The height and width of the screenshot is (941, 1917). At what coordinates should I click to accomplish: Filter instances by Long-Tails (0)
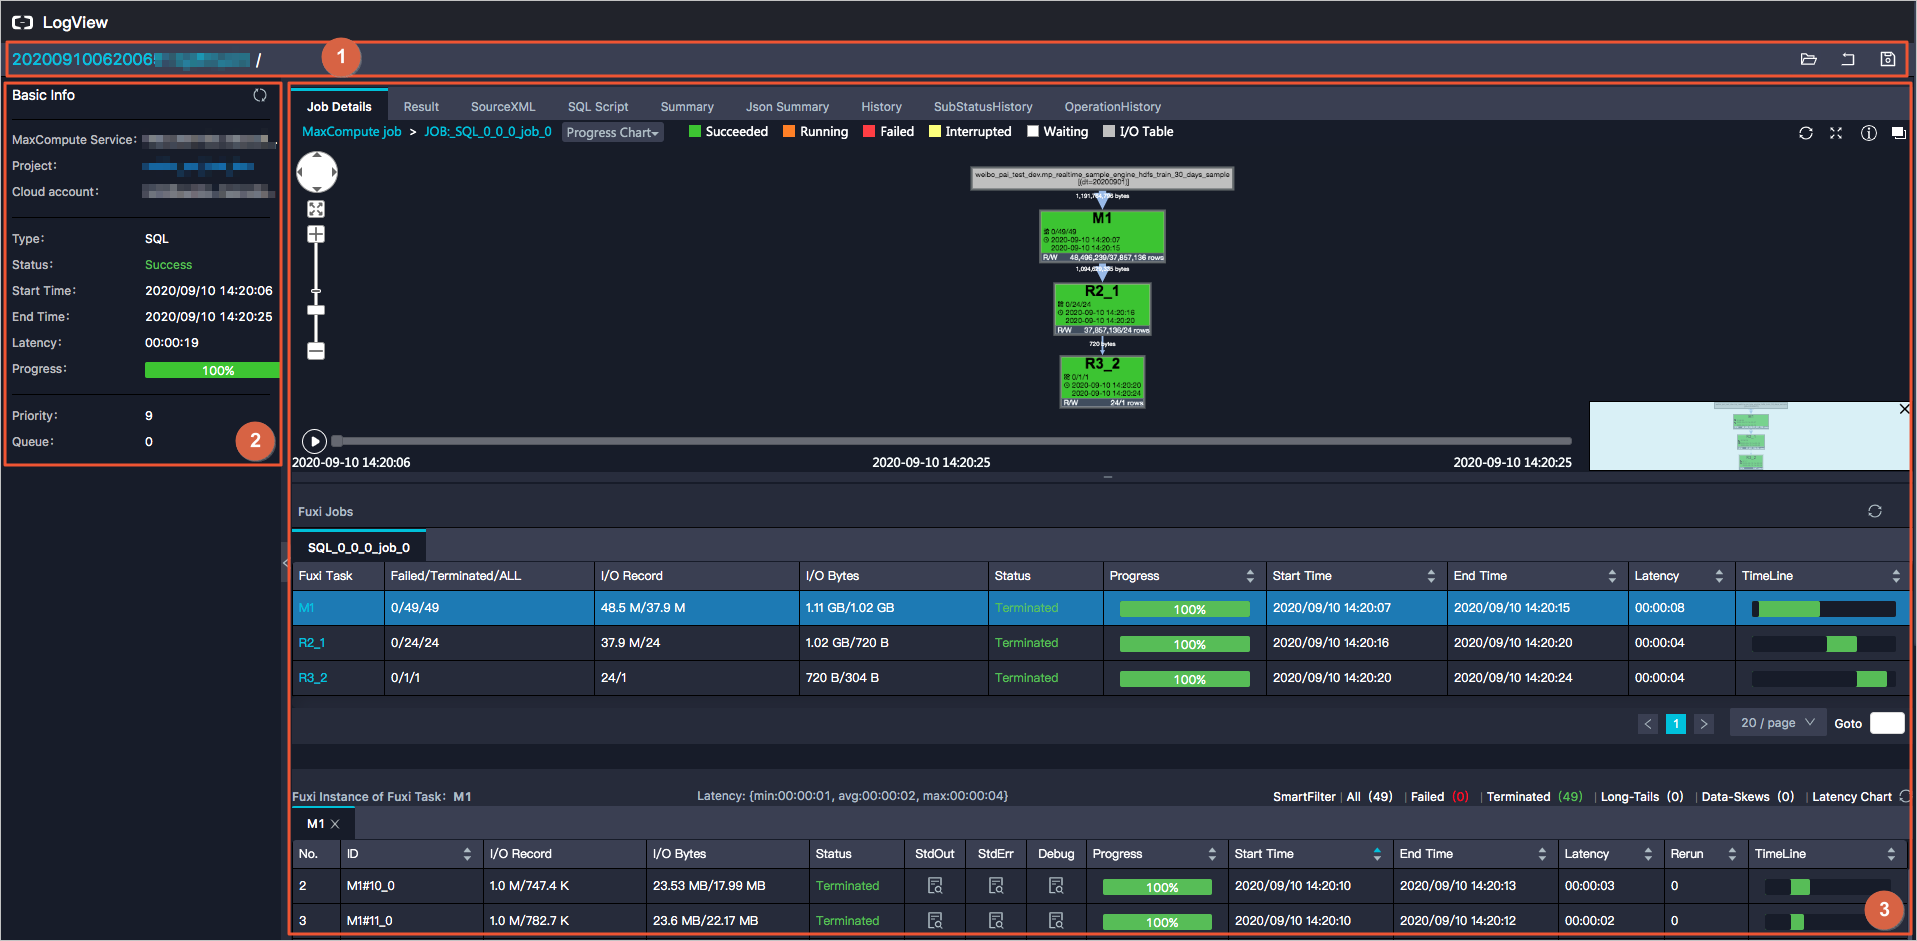tap(1642, 797)
